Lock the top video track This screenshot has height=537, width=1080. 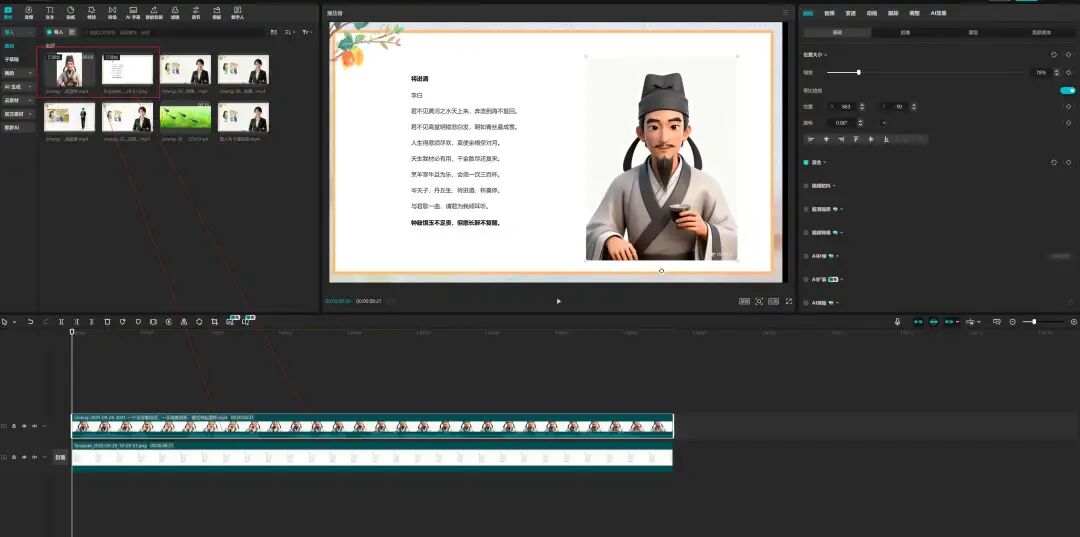(14, 426)
